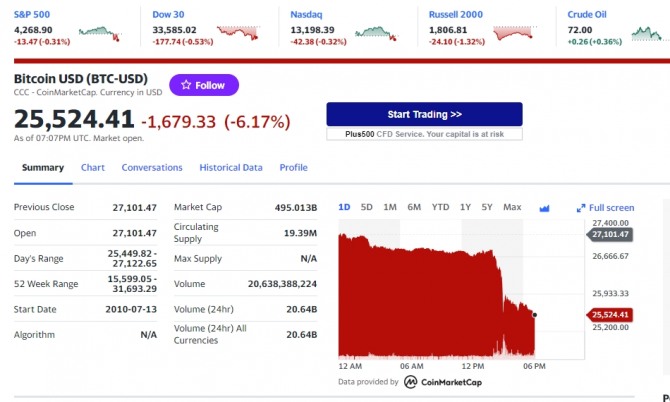Open the Crude Oil quote link
Viewport: 670px width, 402px height.
coord(587,15)
